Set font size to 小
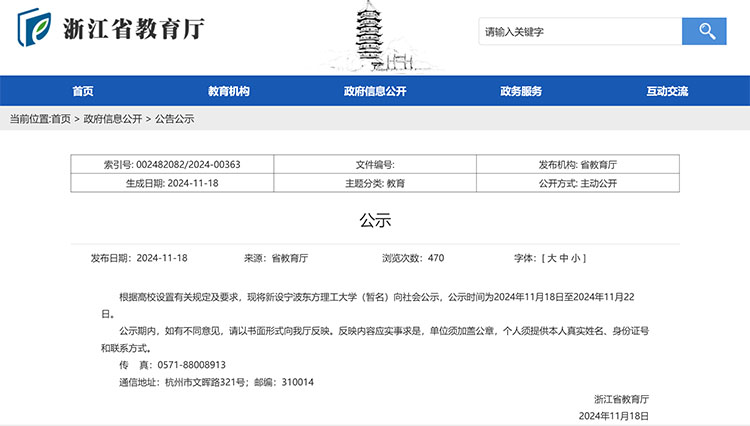 579,258
